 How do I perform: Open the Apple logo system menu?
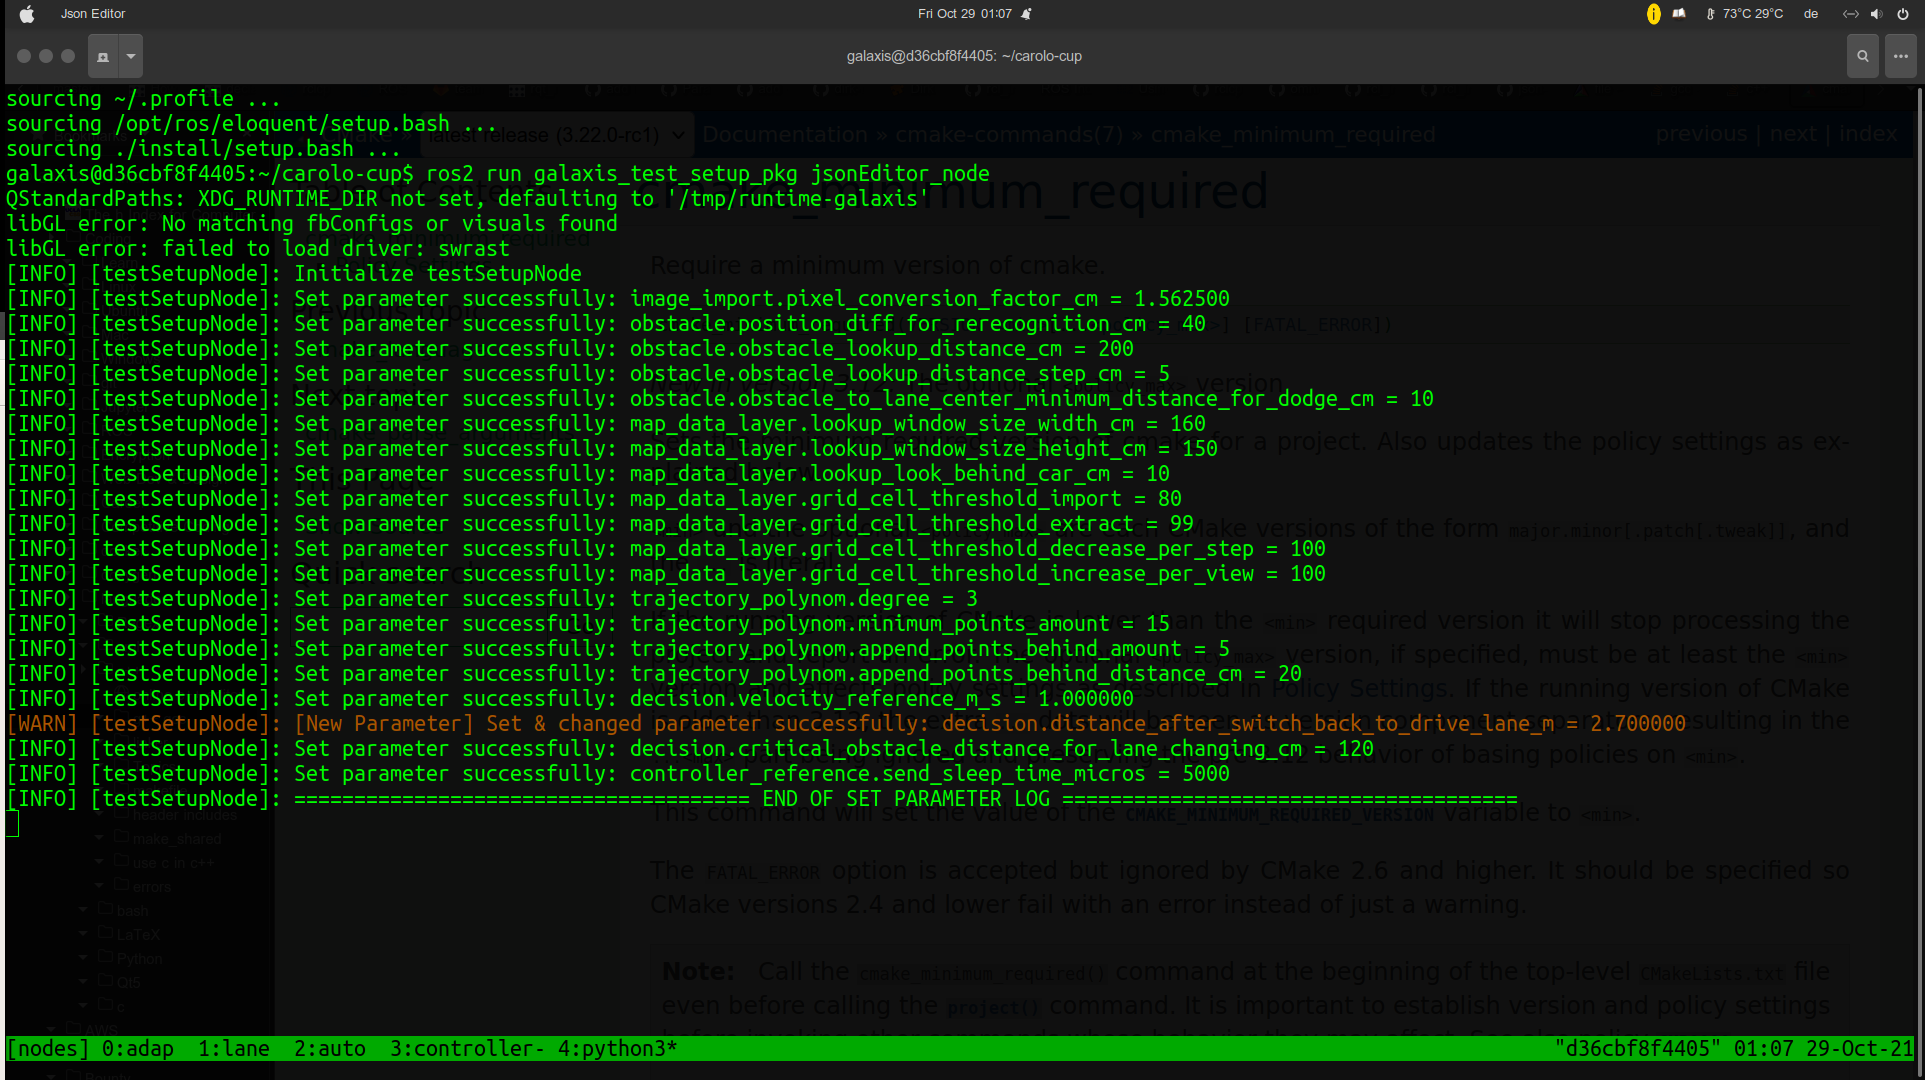27,14
